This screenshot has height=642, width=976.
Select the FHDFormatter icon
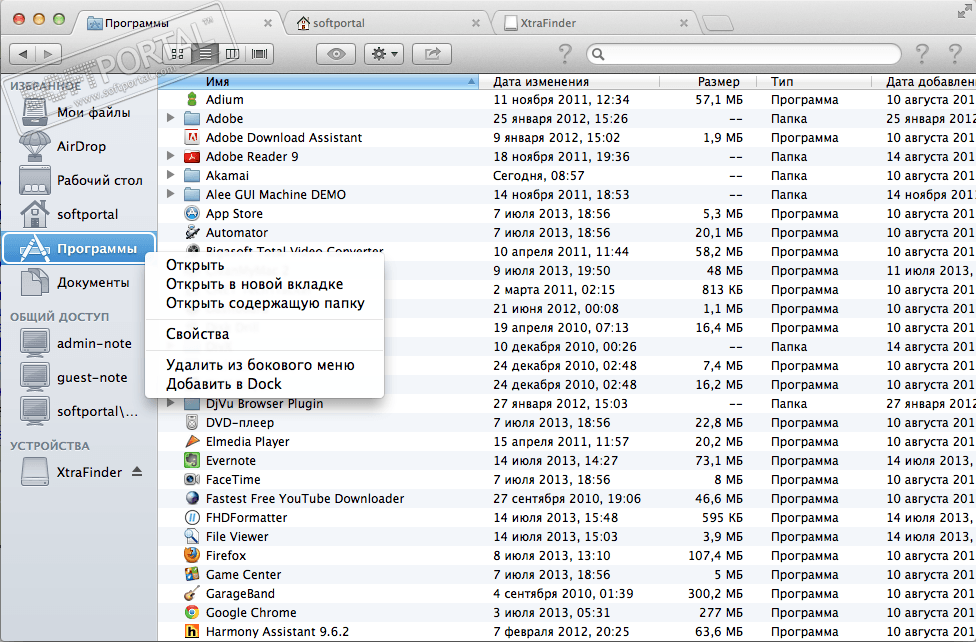point(192,517)
